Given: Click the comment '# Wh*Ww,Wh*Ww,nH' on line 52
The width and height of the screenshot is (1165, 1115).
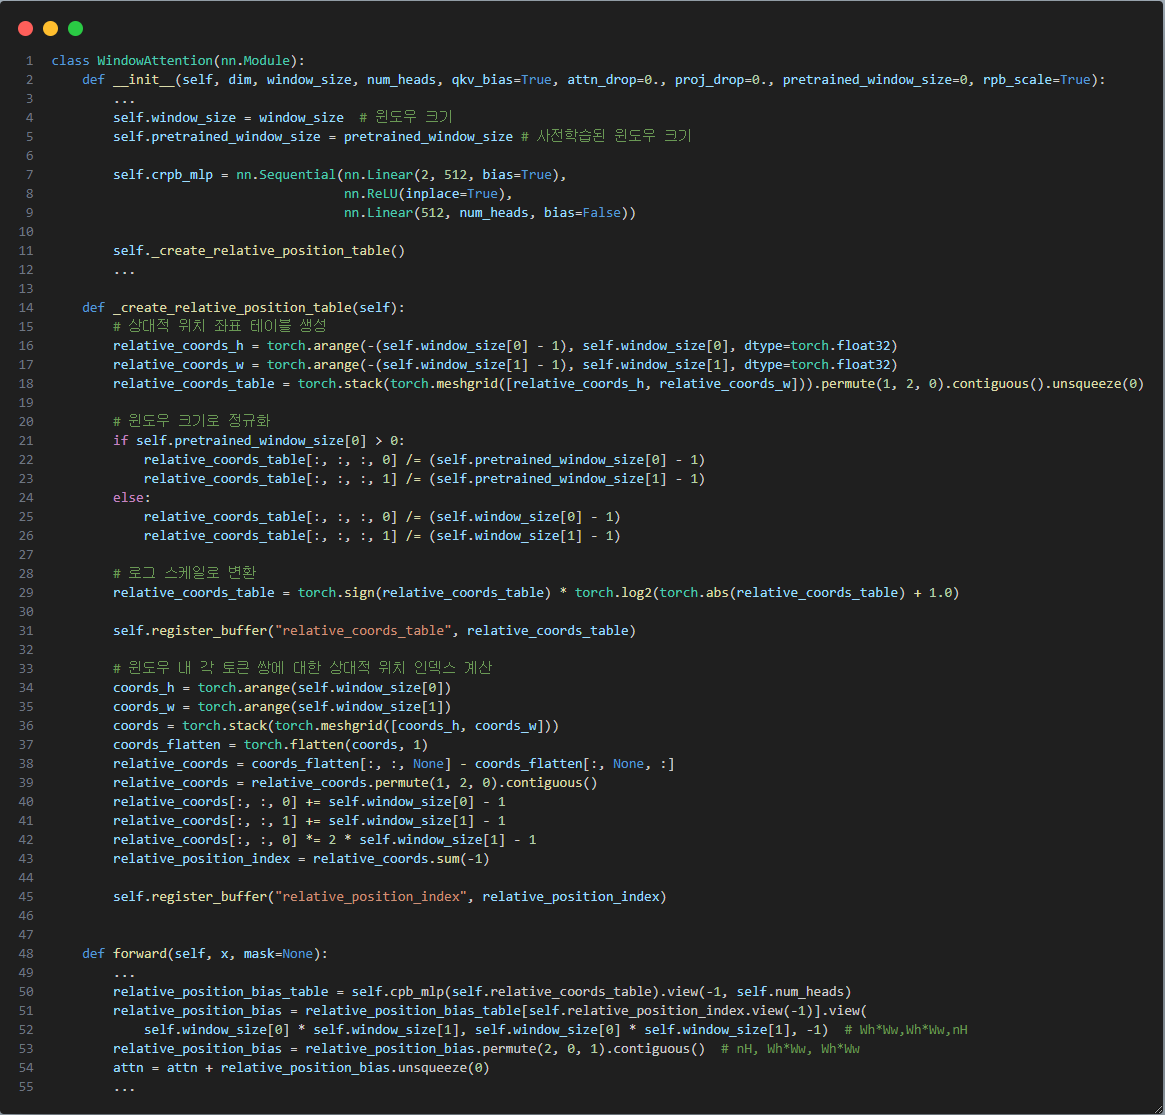Looking at the screenshot, I should [x=906, y=1030].
